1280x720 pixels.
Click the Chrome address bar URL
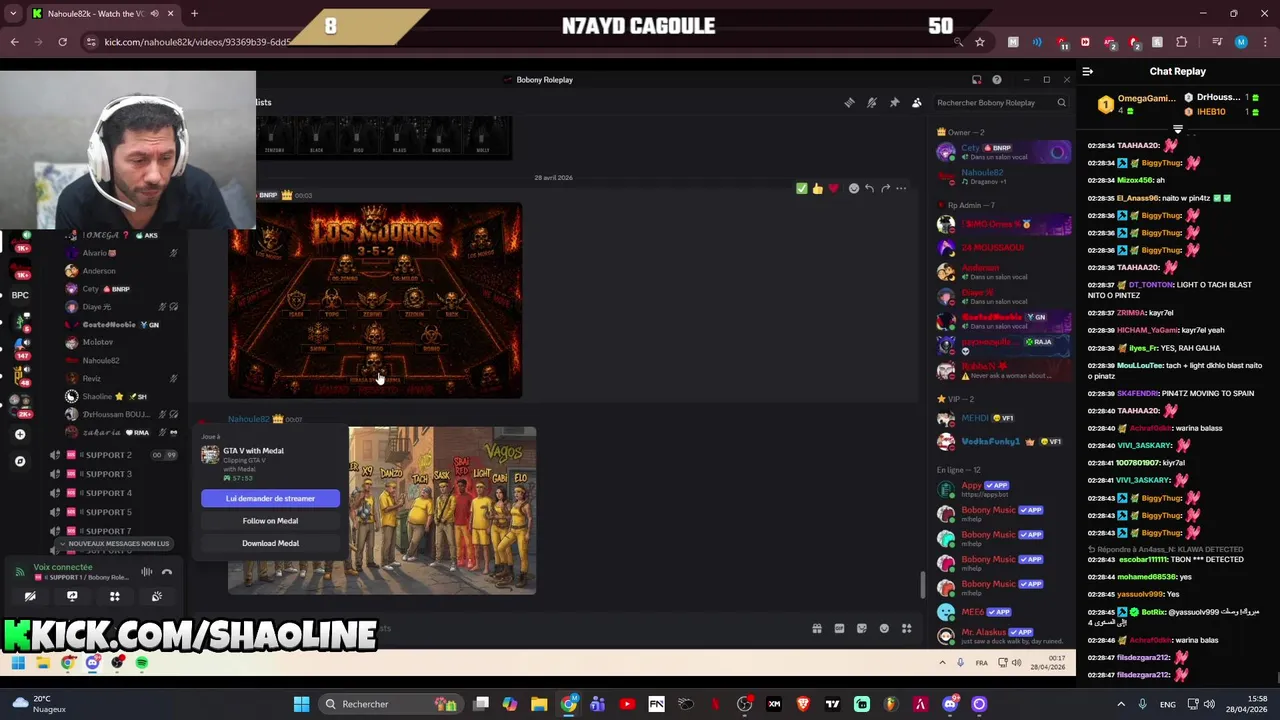pyautogui.click(x=197, y=42)
